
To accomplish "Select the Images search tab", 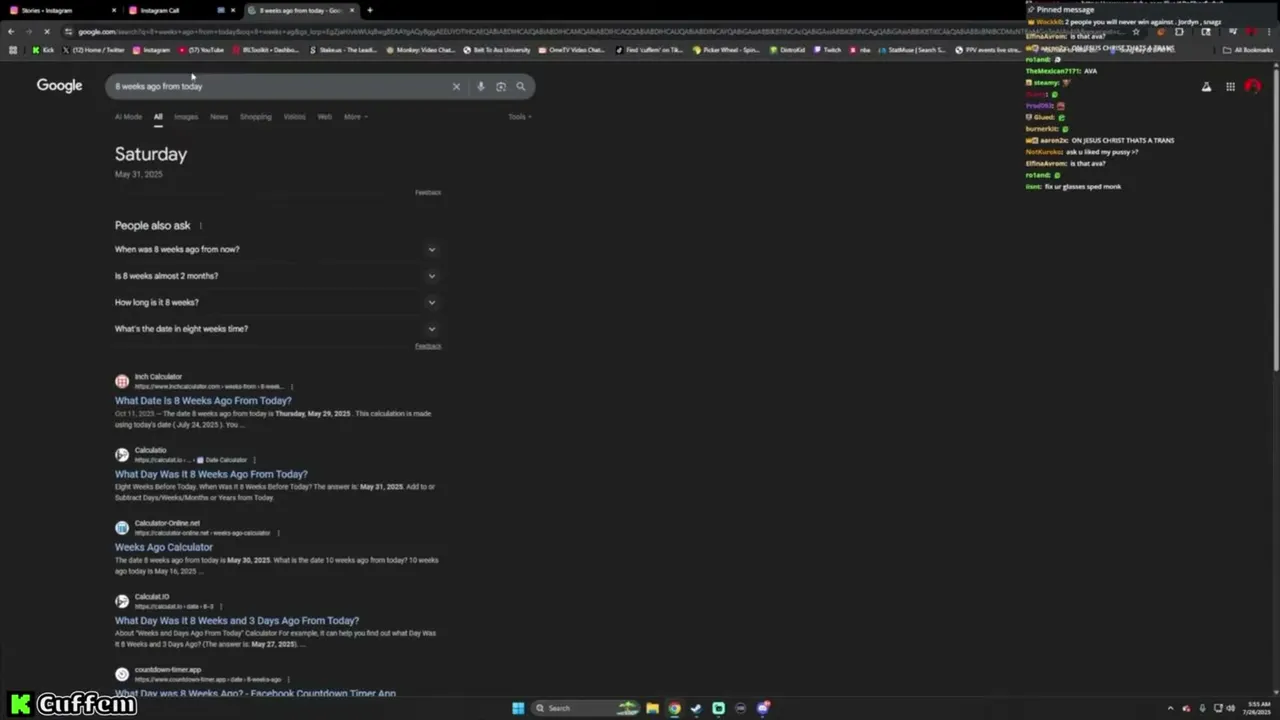I will tap(186, 117).
